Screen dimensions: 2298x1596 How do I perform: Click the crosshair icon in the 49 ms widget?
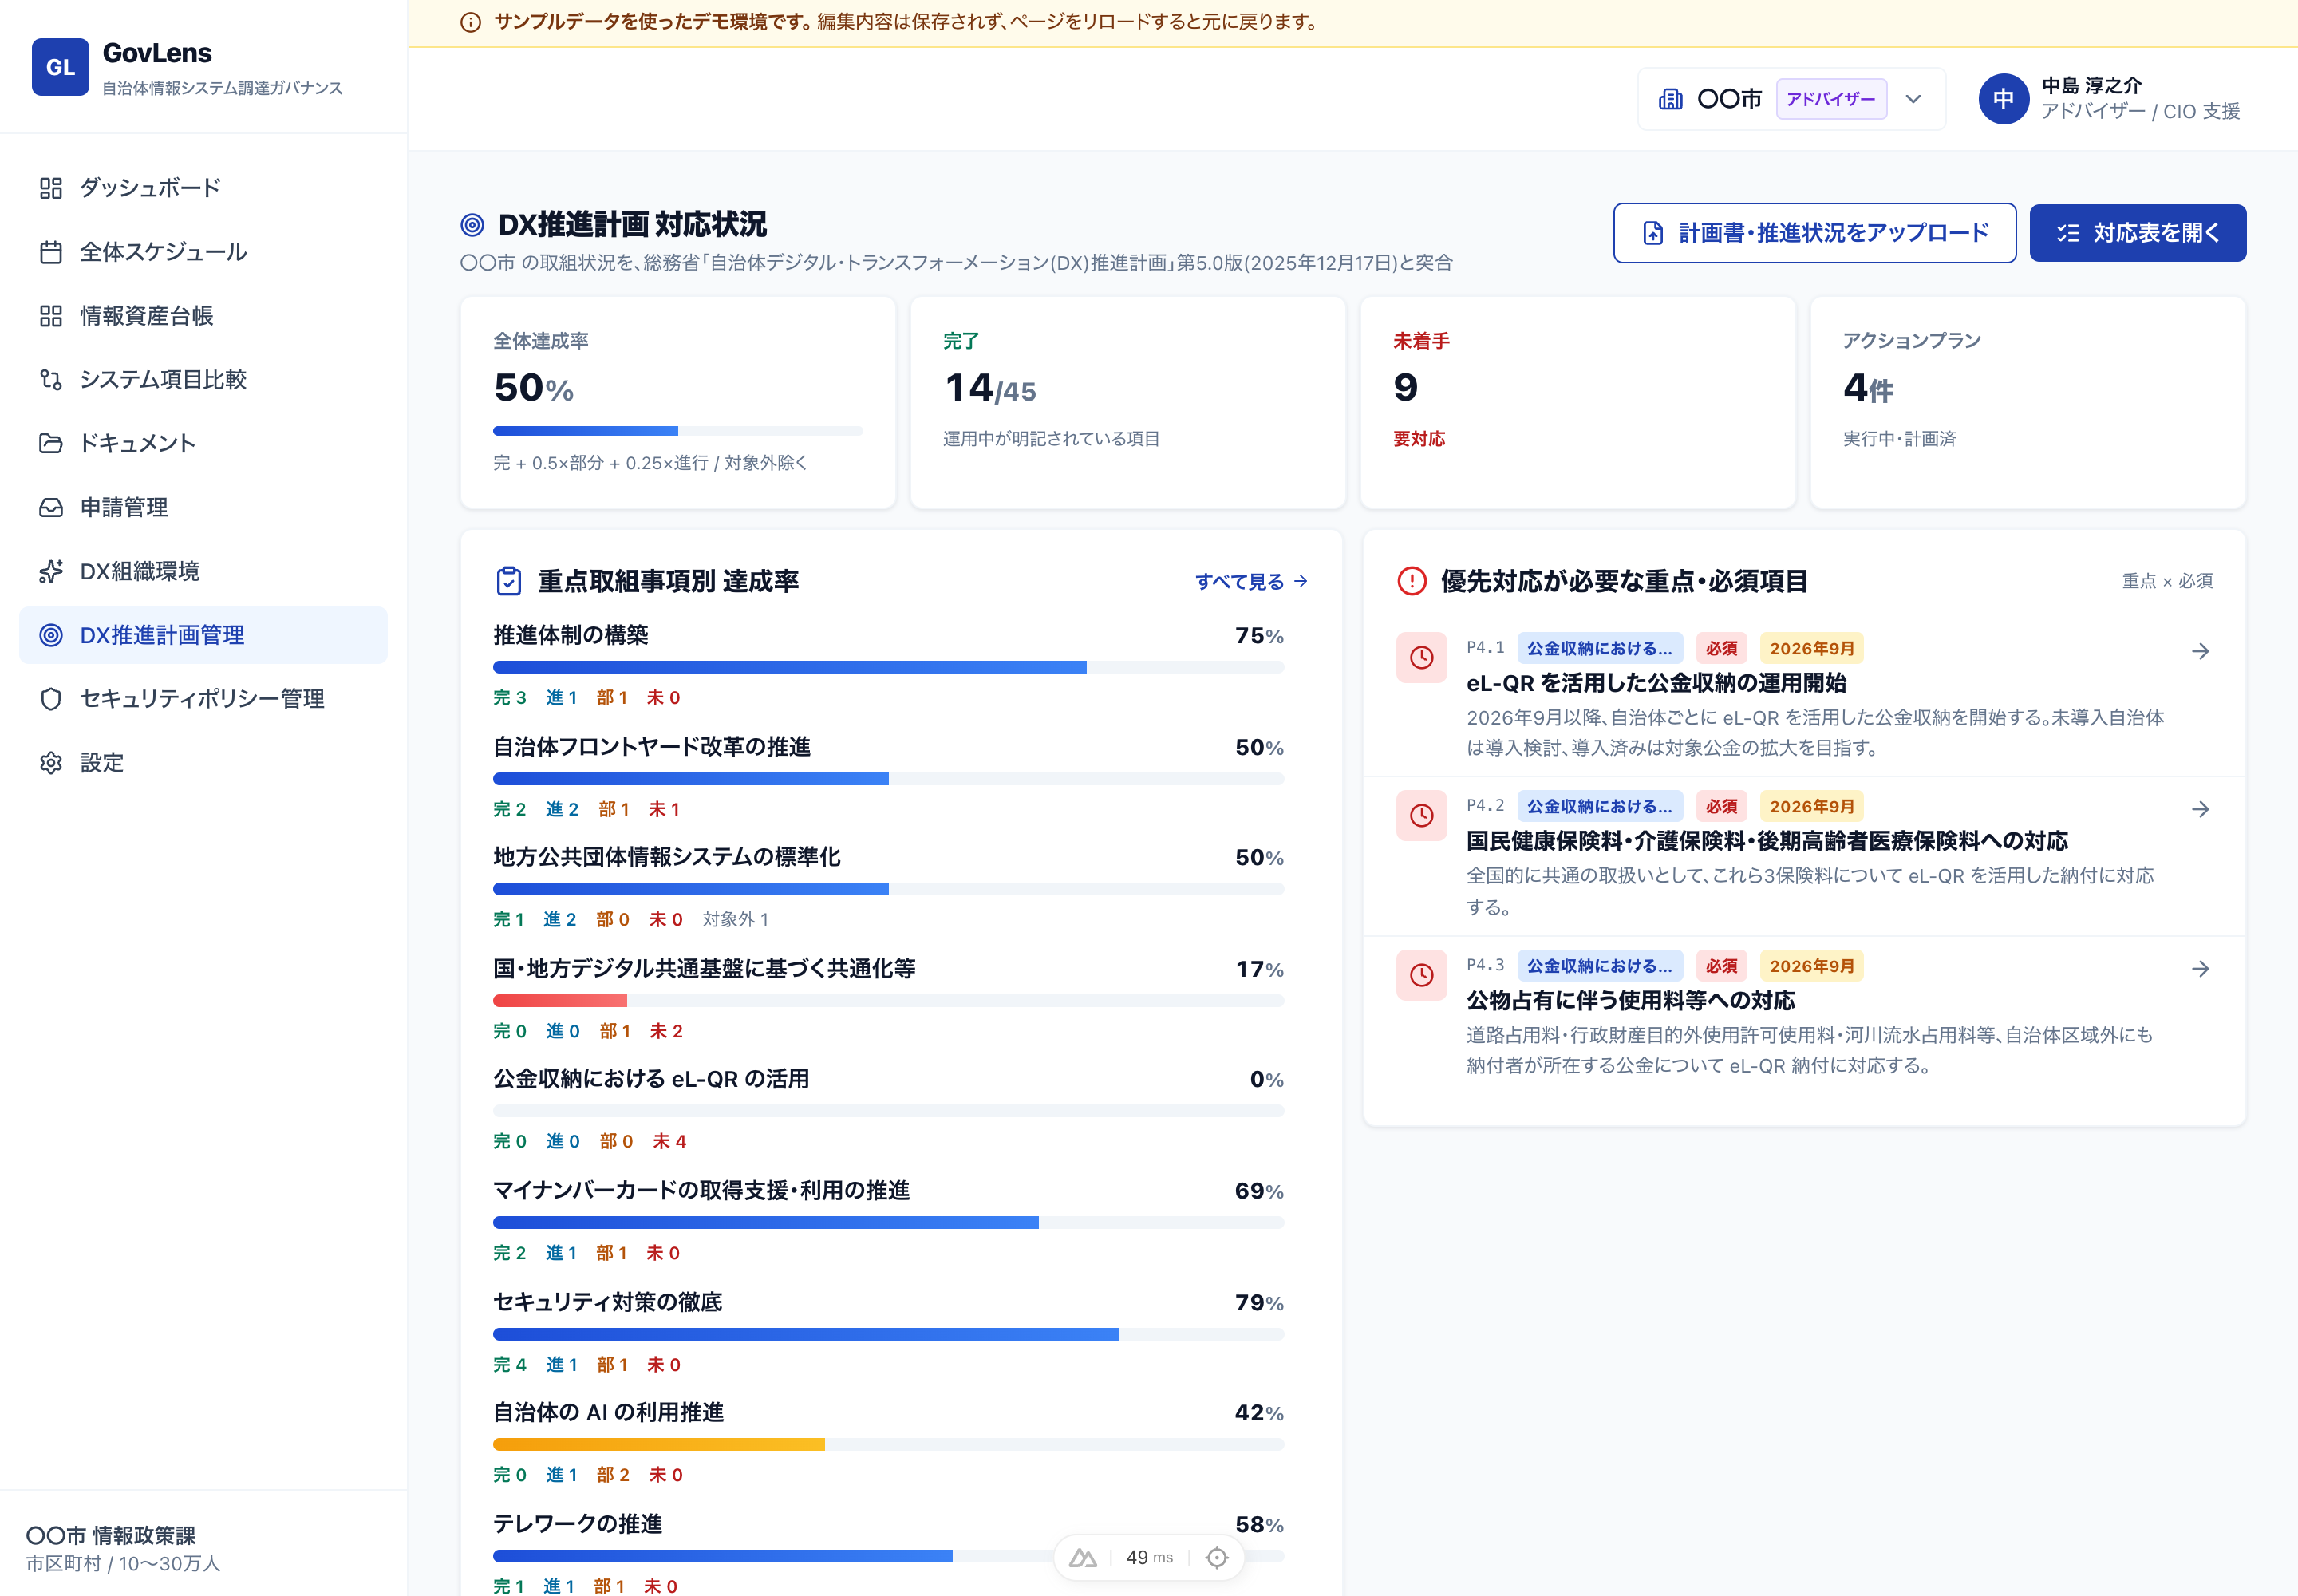coord(1217,1557)
